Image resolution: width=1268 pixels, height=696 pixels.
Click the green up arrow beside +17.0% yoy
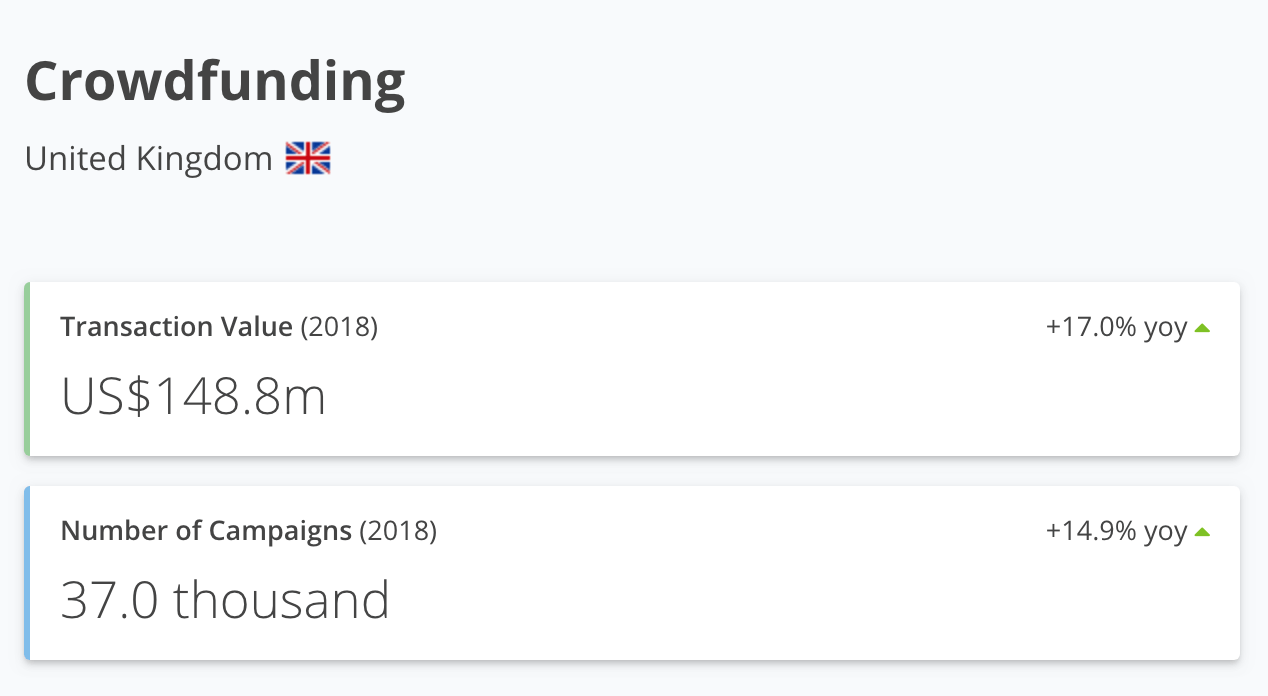(x=1202, y=327)
